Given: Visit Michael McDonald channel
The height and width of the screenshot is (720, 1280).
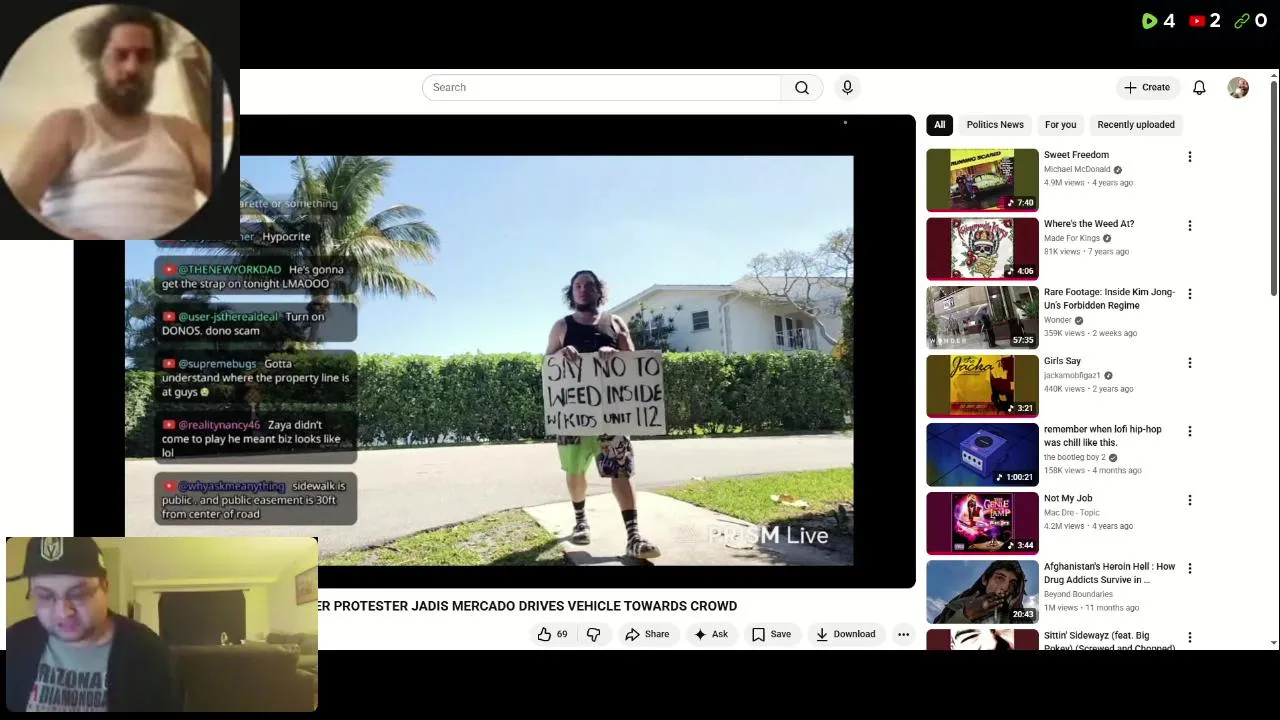Looking at the screenshot, I should pyautogui.click(x=1077, y=170).
